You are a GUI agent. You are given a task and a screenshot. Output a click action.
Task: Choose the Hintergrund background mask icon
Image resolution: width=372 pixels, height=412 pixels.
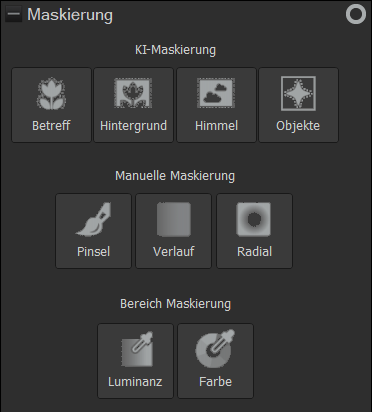pyautogui.click(x=133, y=93)
